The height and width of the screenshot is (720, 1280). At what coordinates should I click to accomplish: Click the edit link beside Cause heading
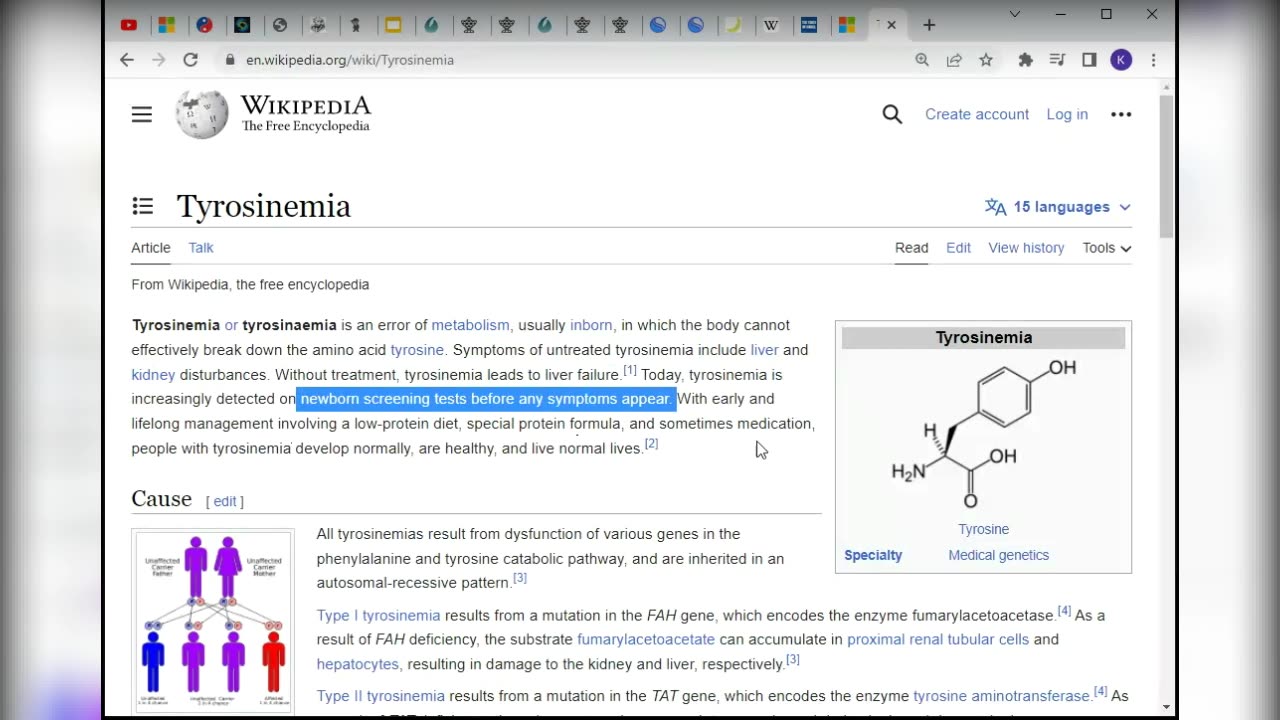(225, 501)
